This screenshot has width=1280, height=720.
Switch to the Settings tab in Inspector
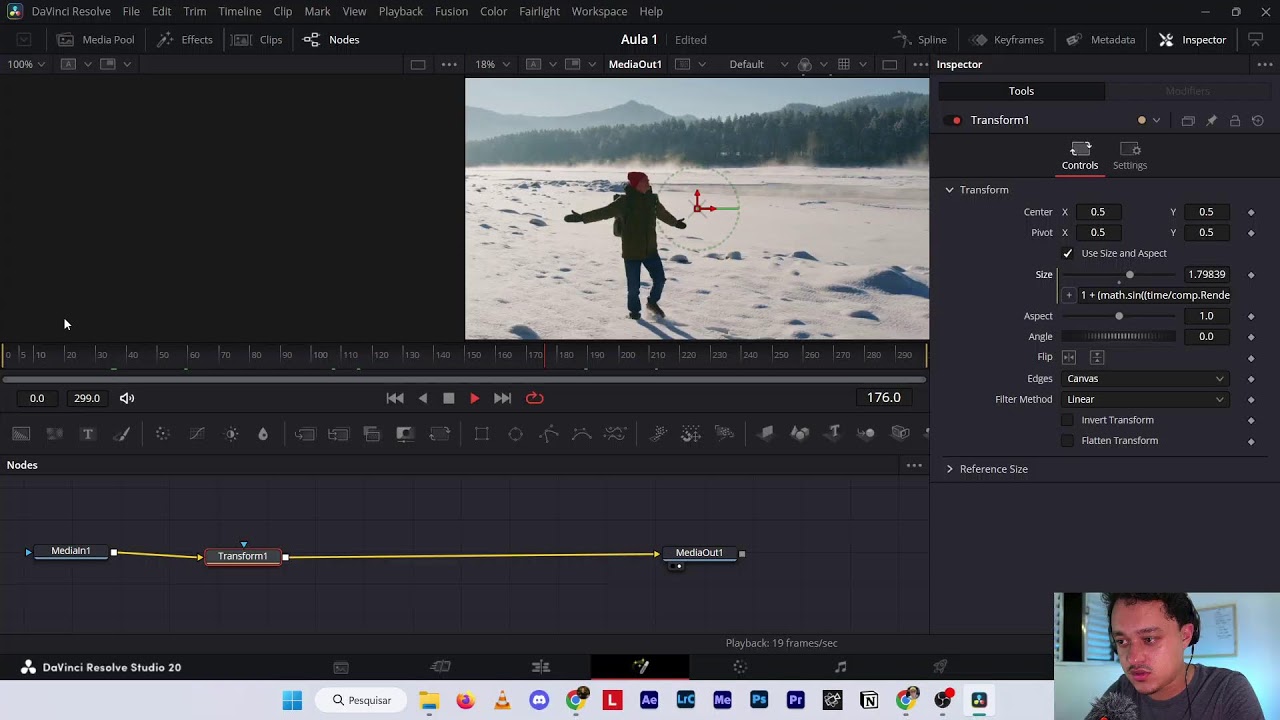coord(1130,156)
